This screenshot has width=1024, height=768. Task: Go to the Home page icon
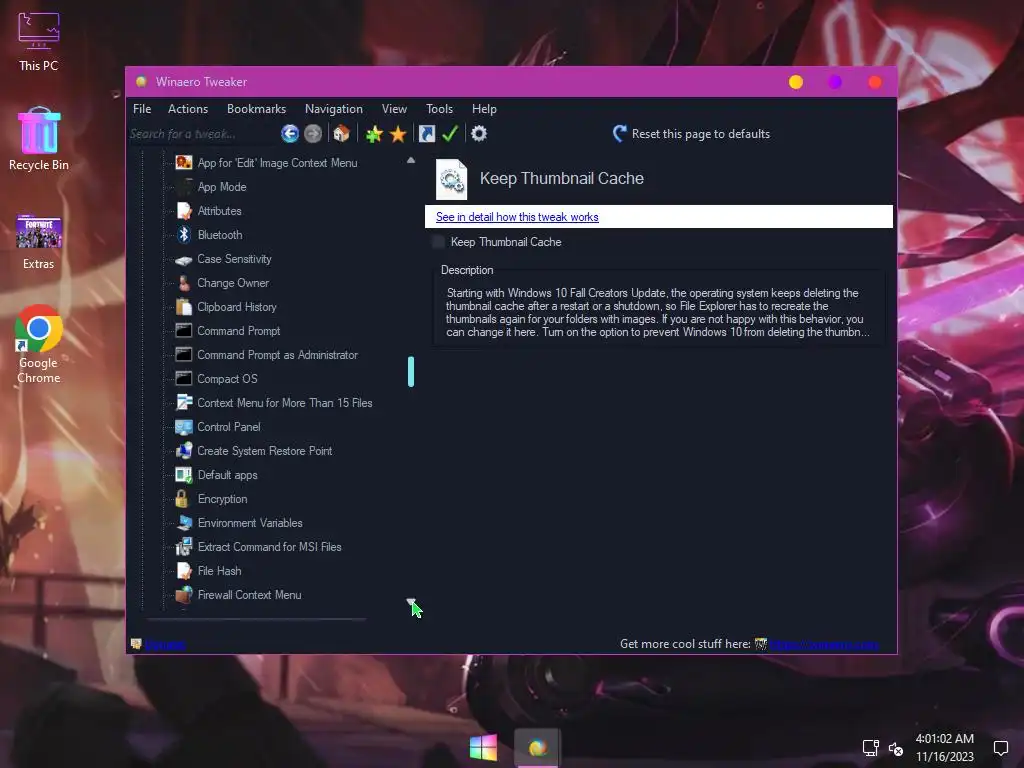pos(342,134)
